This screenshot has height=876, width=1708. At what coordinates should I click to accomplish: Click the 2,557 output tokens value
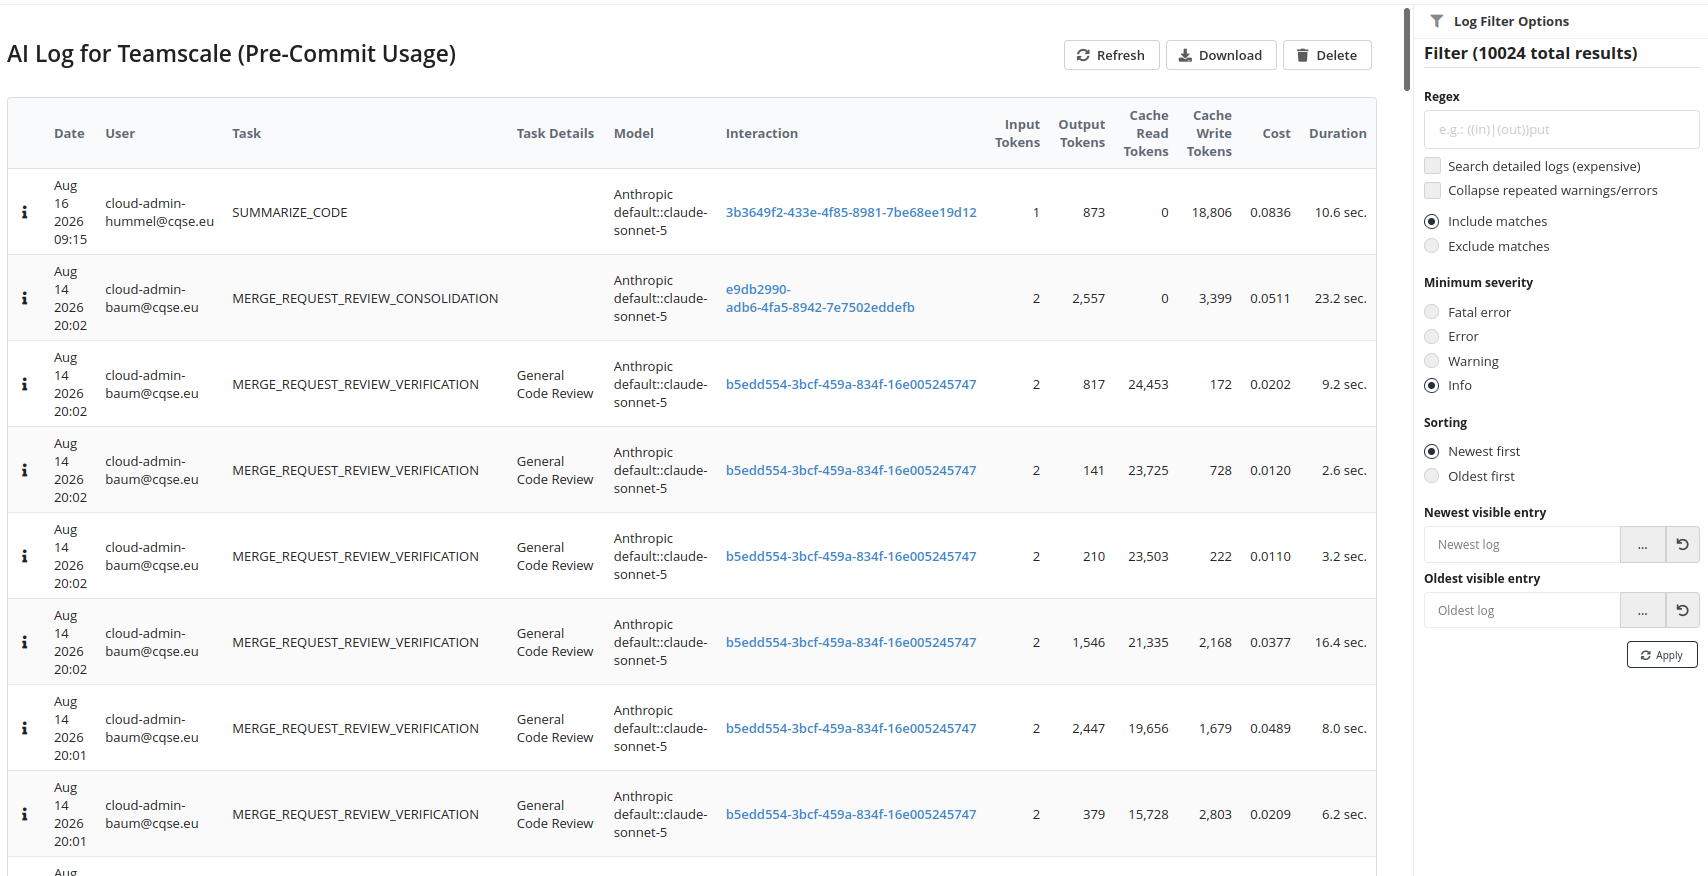pyautogui.click(x=1089, y=298)
